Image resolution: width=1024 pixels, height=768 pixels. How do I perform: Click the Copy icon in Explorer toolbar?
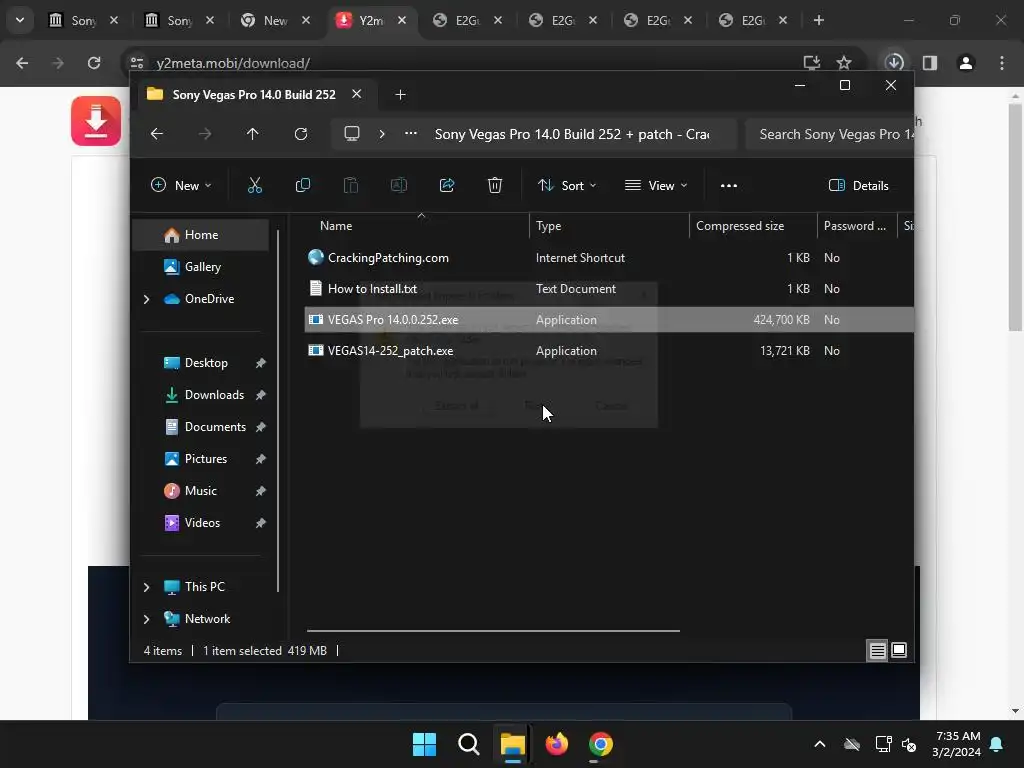point(302,185)
